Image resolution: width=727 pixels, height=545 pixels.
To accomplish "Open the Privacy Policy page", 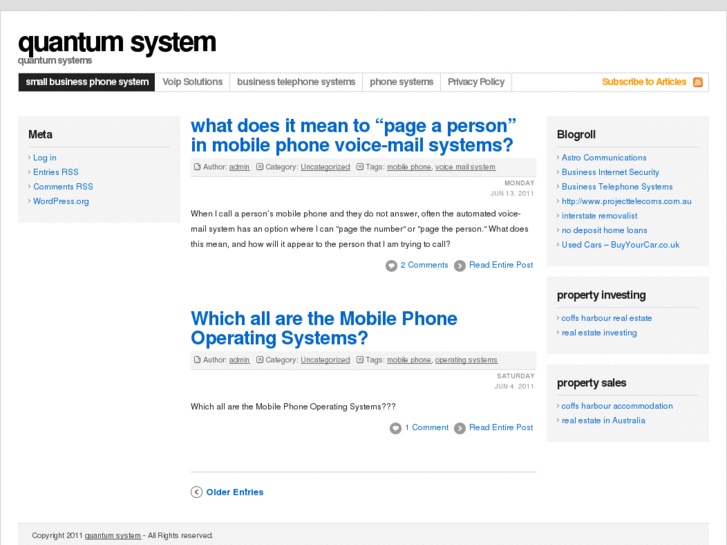I will pyautogui.click(x=476, y=82).
